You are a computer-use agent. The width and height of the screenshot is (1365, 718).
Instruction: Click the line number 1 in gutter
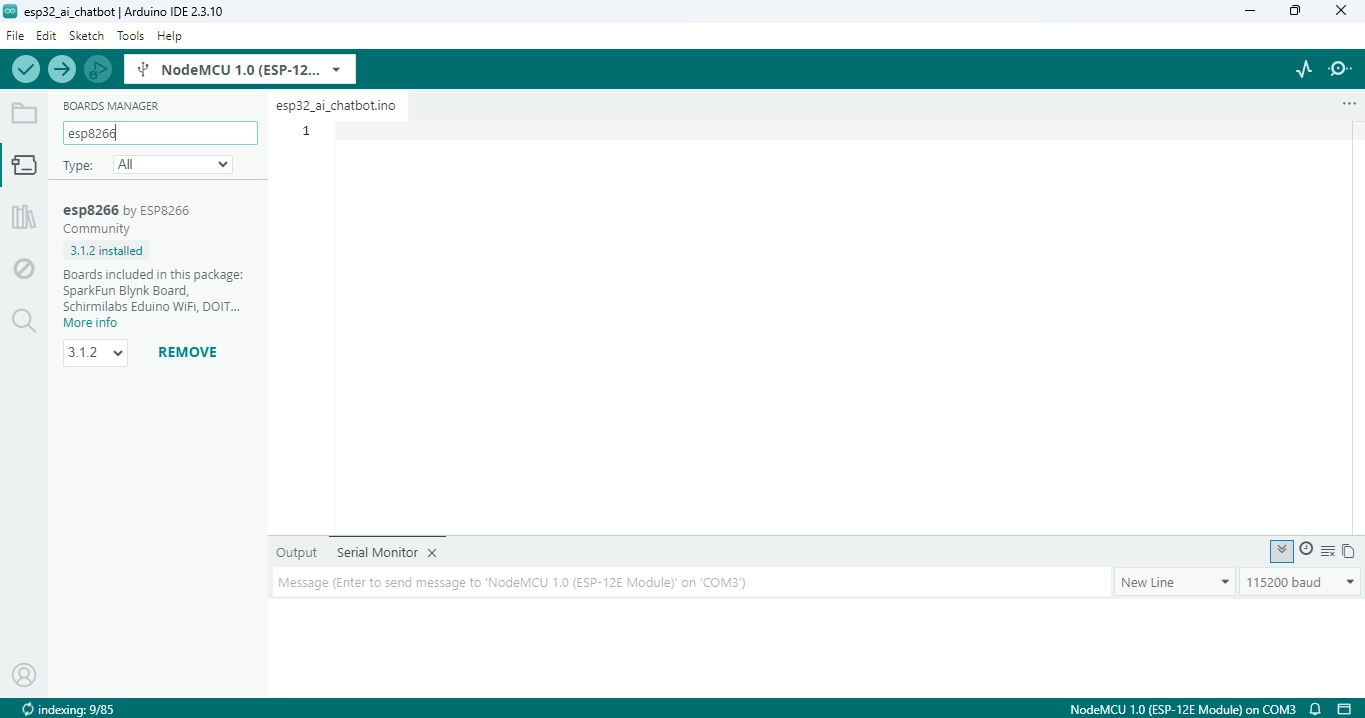click(x=306, y=131)
